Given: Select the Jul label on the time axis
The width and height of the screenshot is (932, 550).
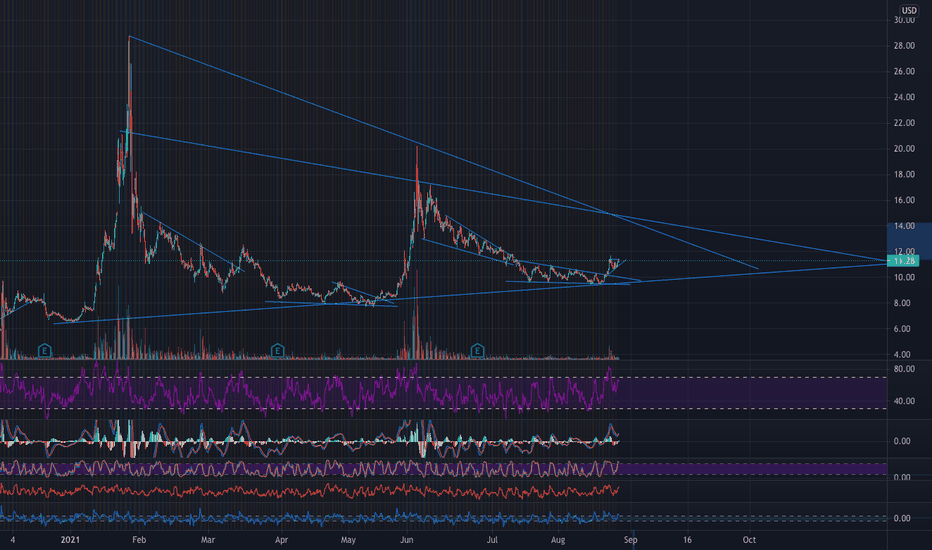Looking at the screenshot, I should click(x=492, y=540).
